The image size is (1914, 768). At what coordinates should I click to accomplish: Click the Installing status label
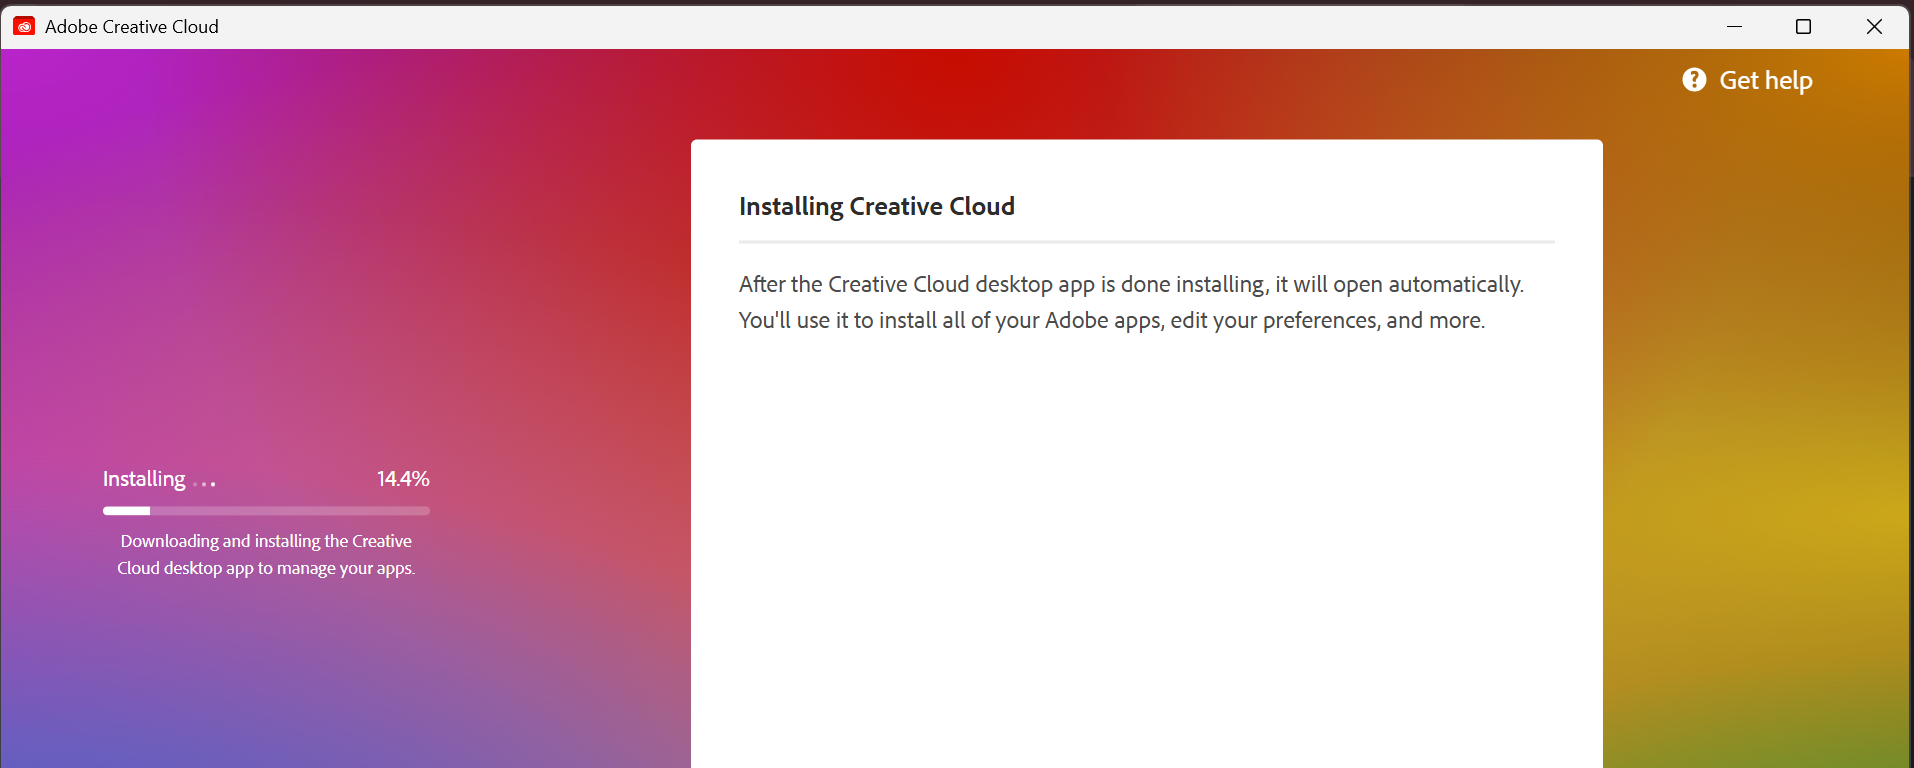tap(144, 479)
